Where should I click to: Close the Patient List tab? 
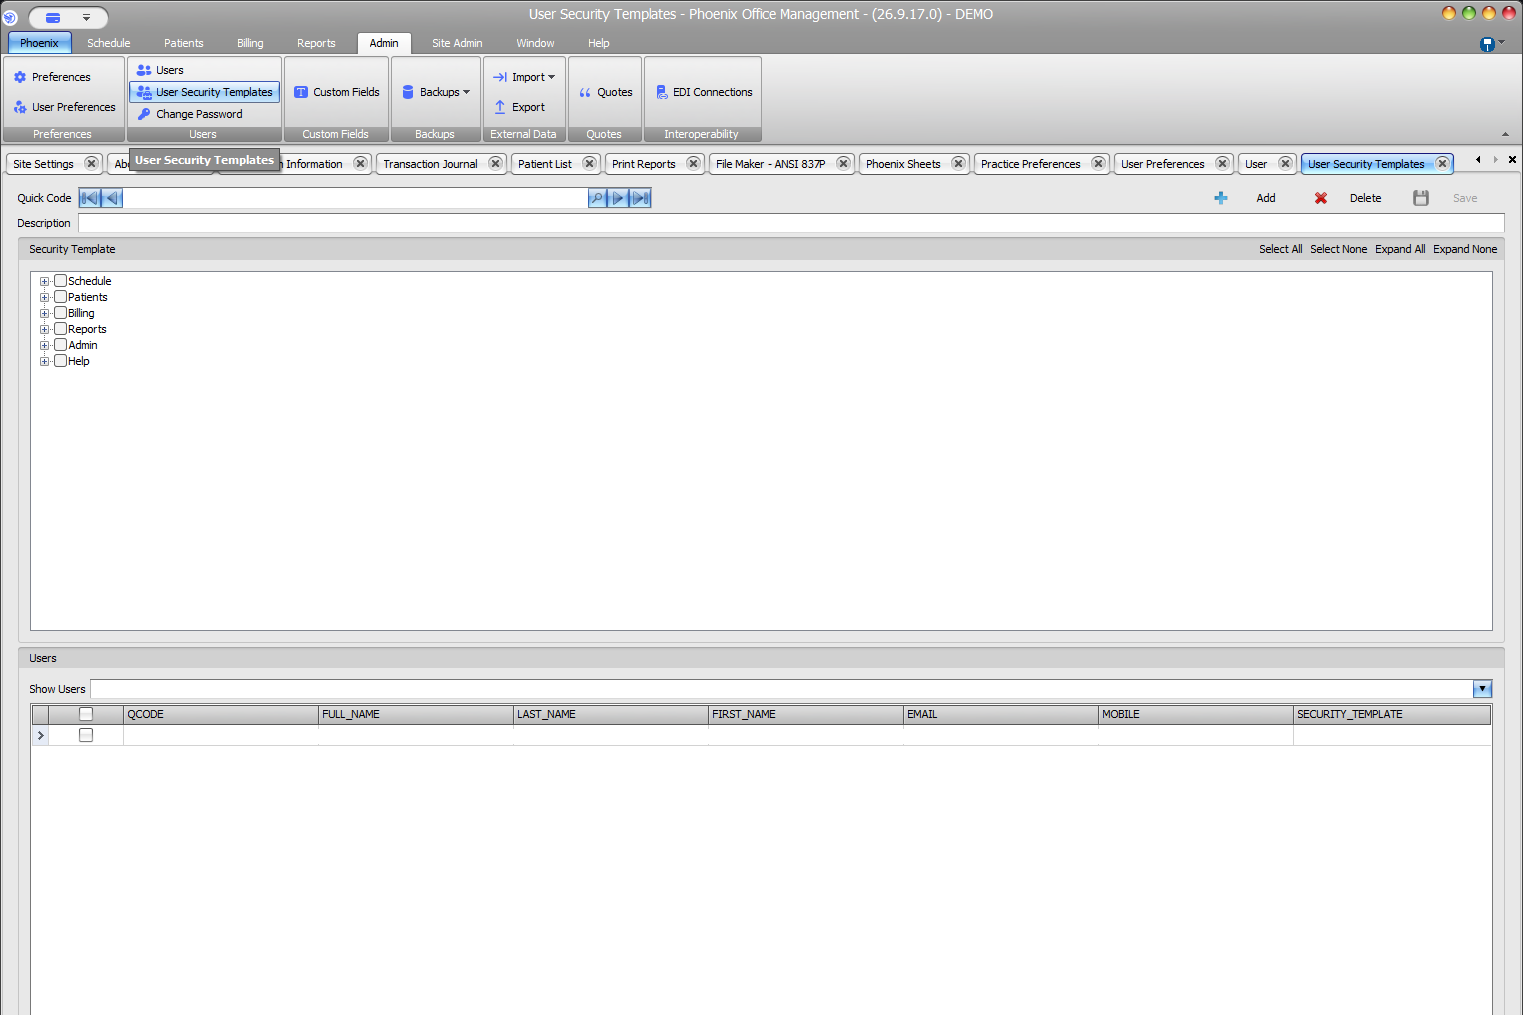tap(589, 163)
